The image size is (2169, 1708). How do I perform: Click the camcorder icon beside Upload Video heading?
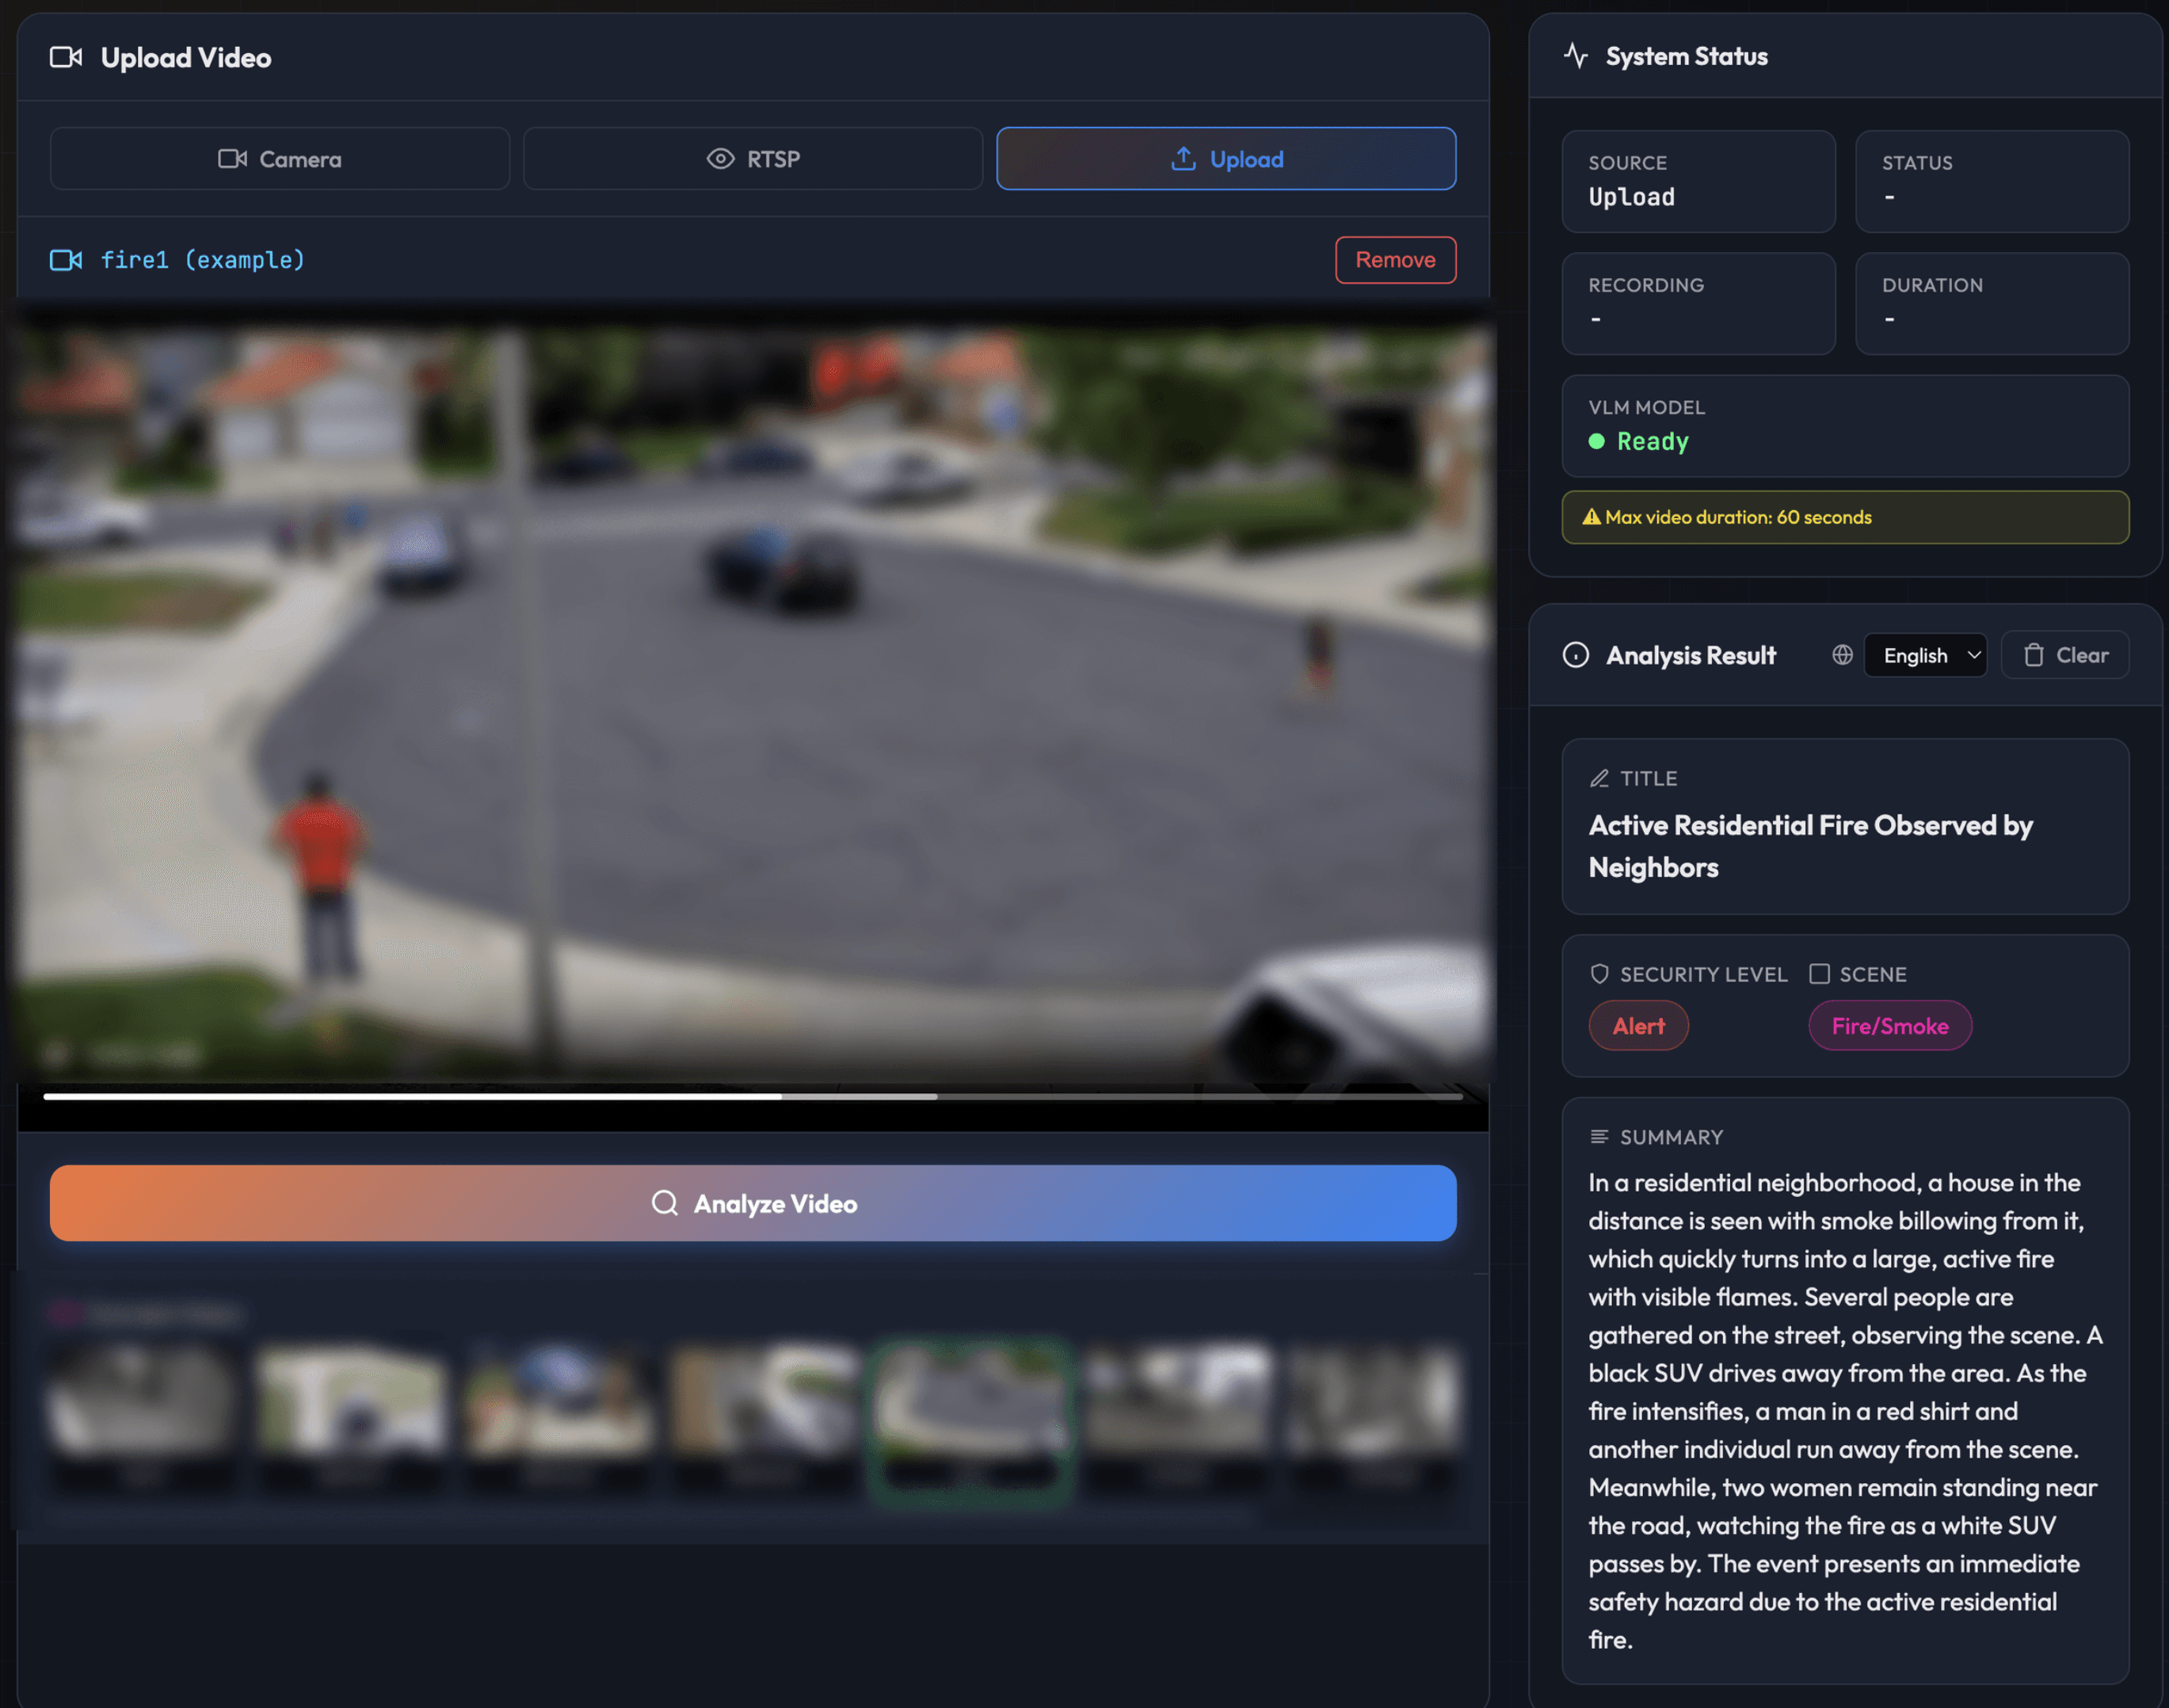tap(66, 58)
